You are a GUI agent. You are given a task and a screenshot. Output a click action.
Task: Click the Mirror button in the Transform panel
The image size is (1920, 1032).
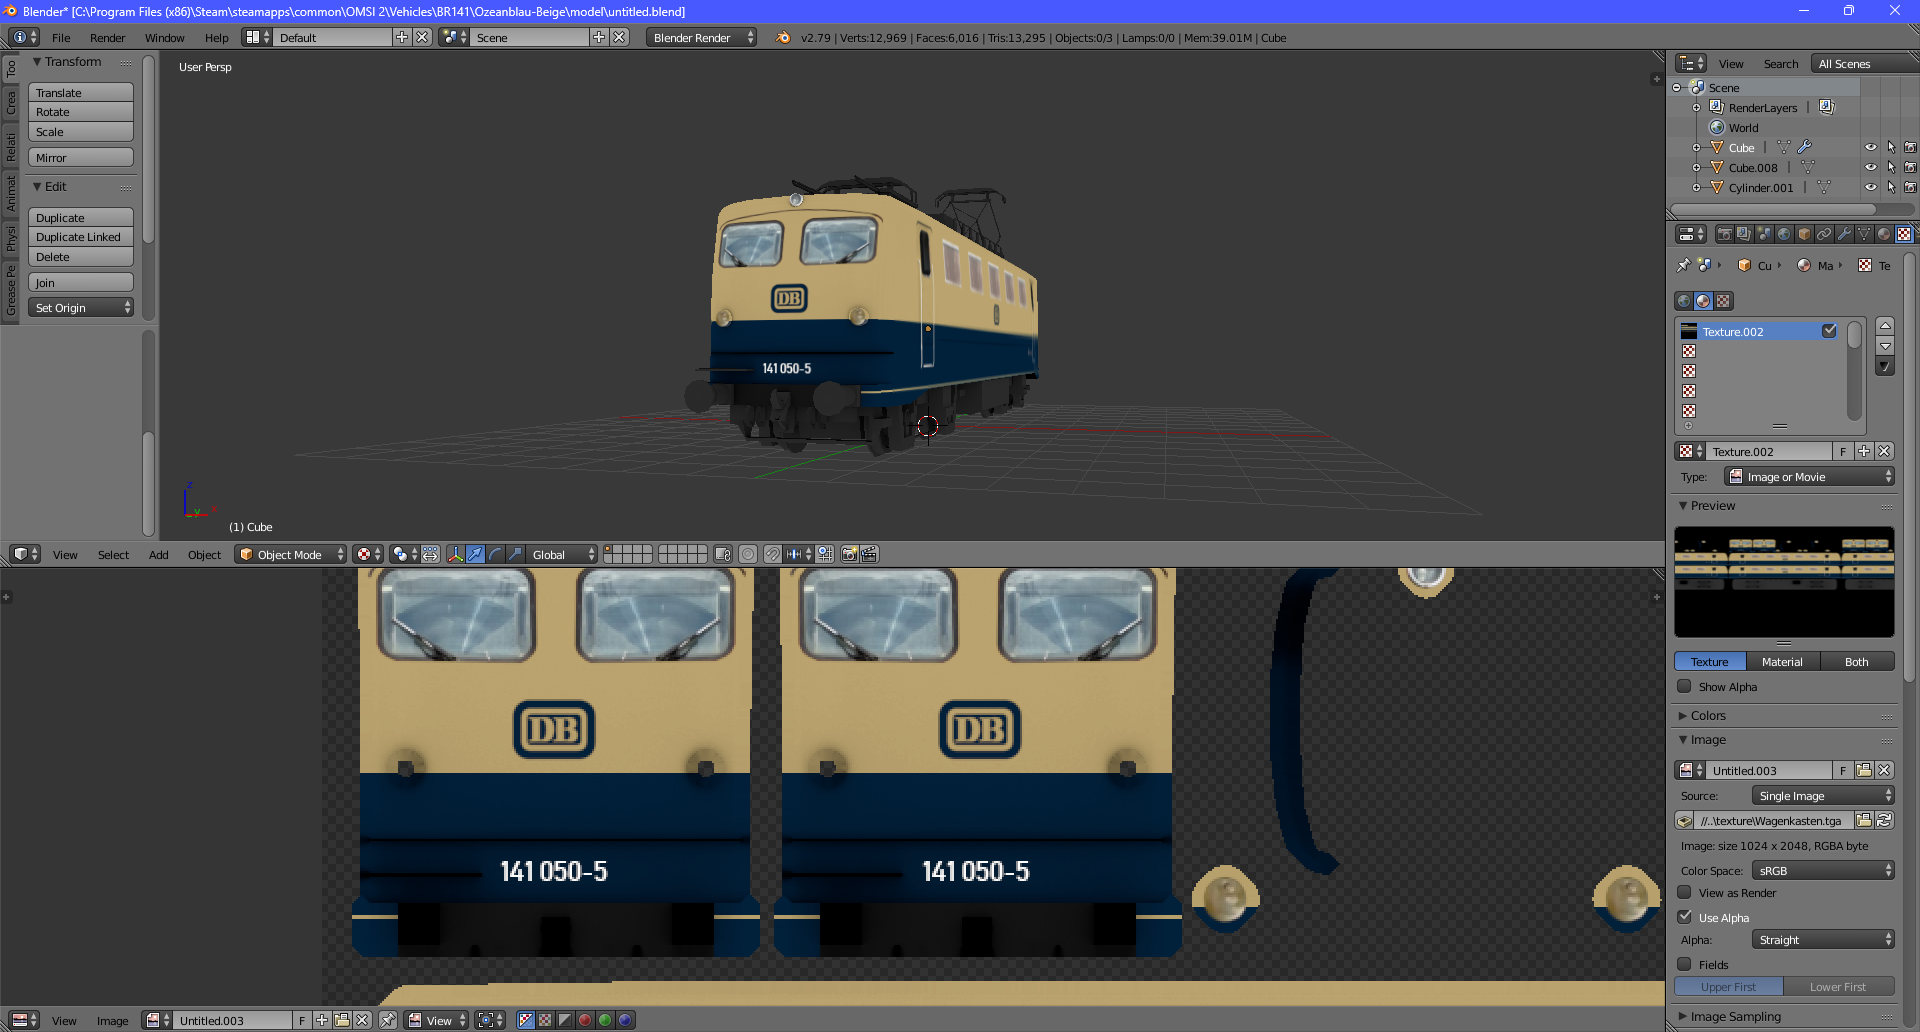coord(80,158)
